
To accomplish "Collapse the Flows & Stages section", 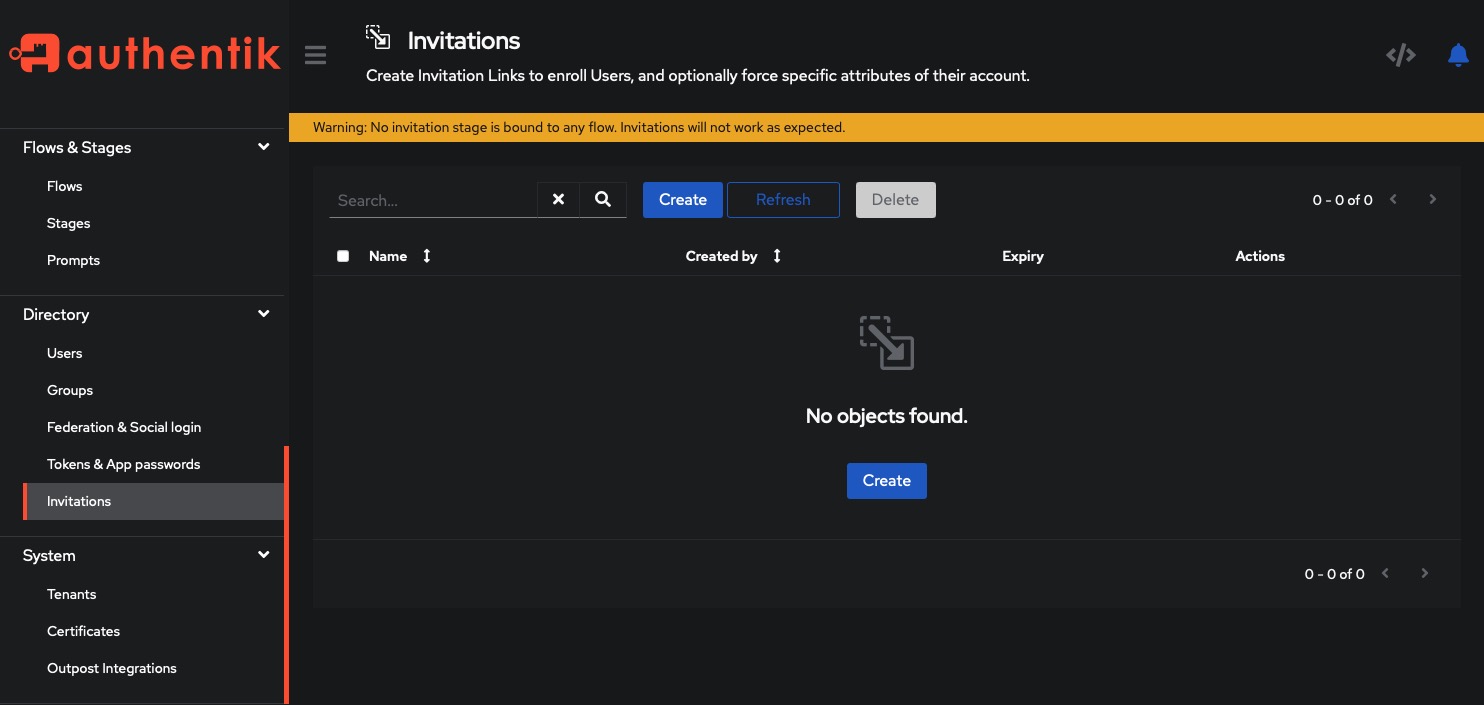I will click(263, 146).
